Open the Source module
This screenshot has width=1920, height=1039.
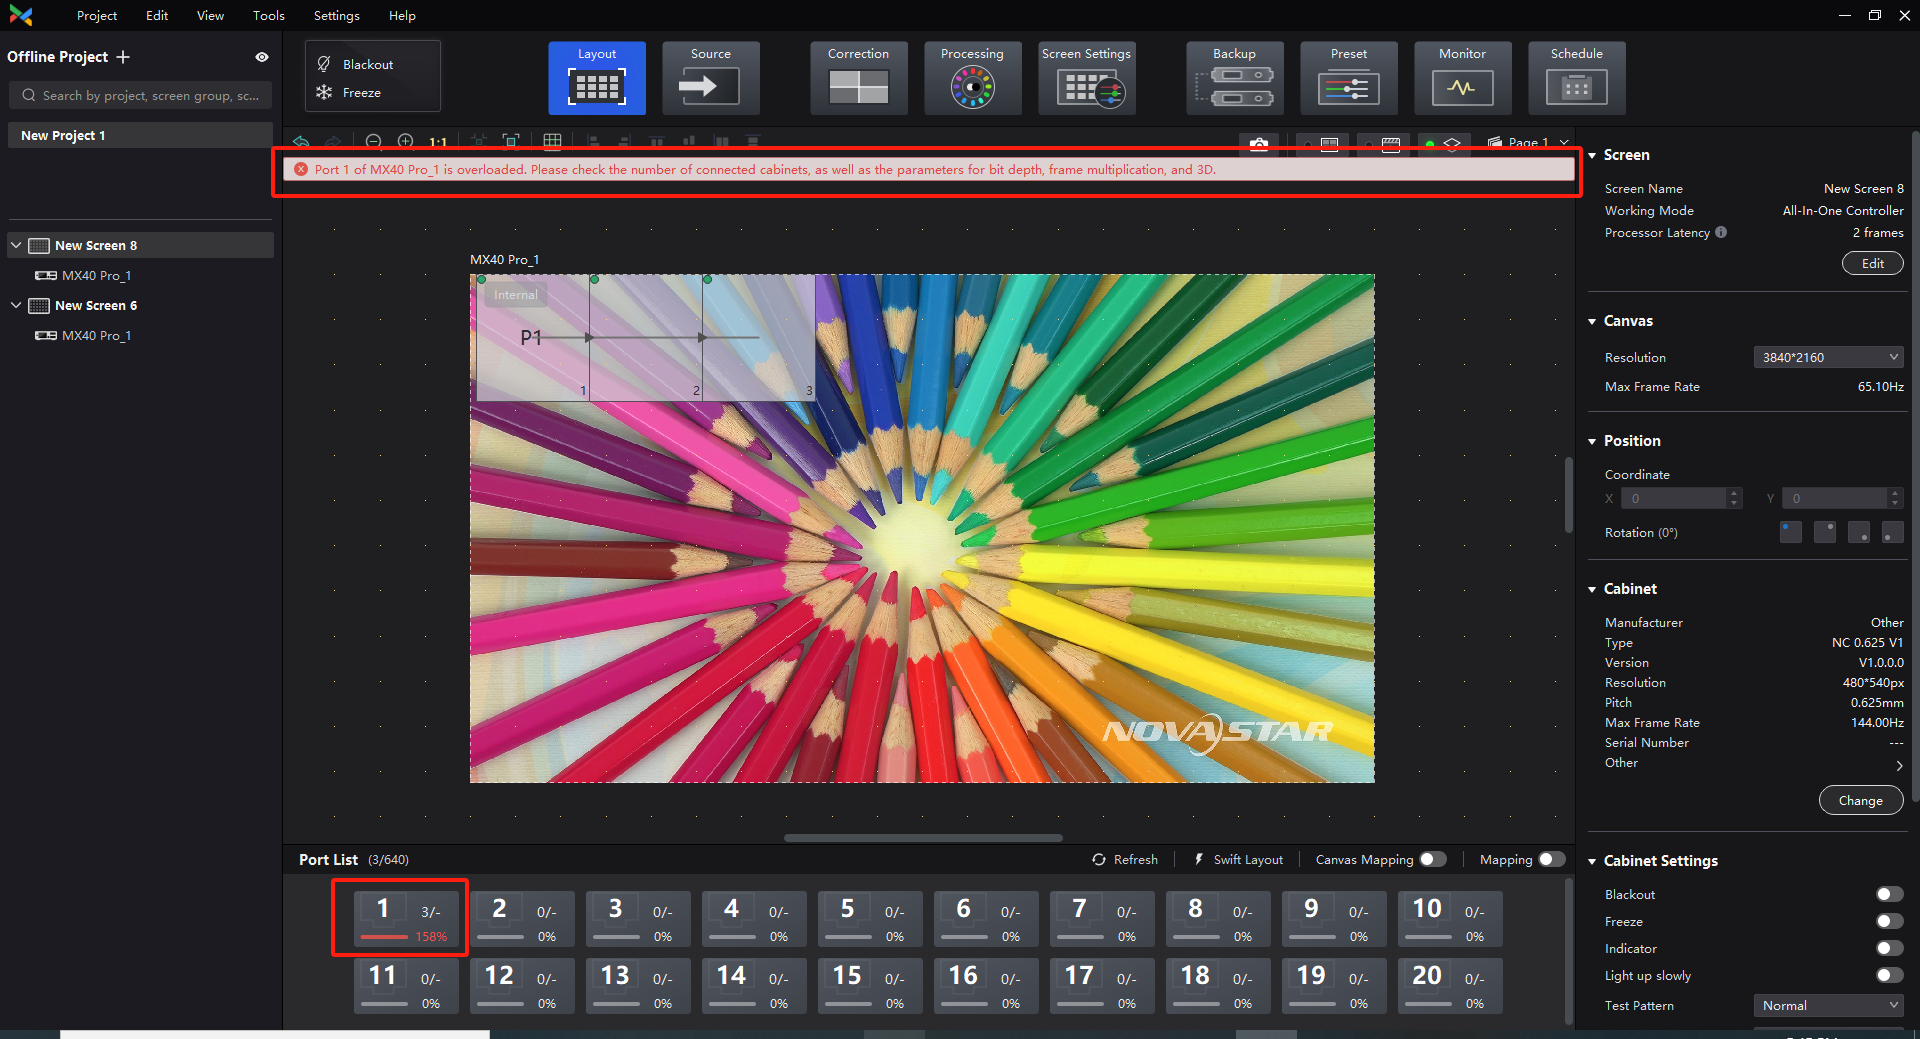710,78
